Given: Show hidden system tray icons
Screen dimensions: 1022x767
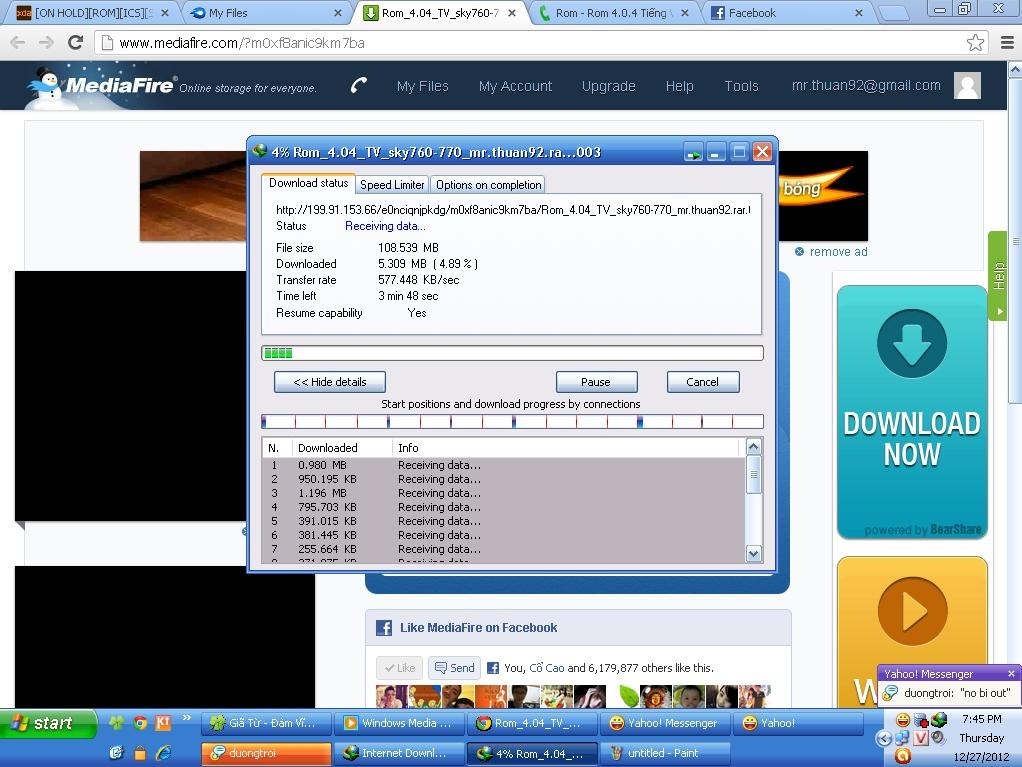Looking at the screenshot, I should tap(884, 738).
